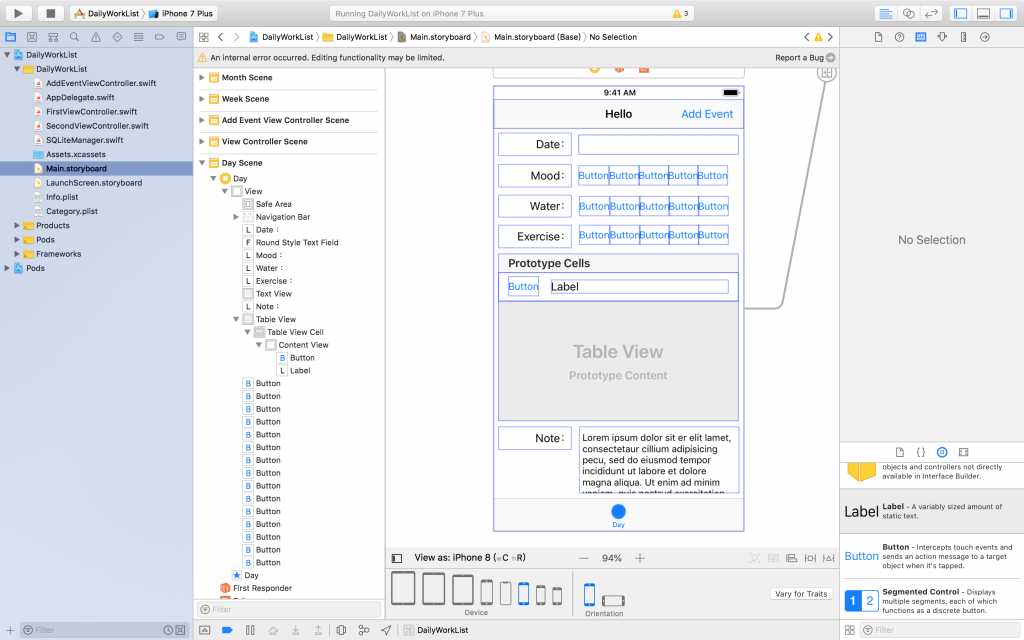Zoom in the canvas with plus
The image size is (1024, 640).
640,558
